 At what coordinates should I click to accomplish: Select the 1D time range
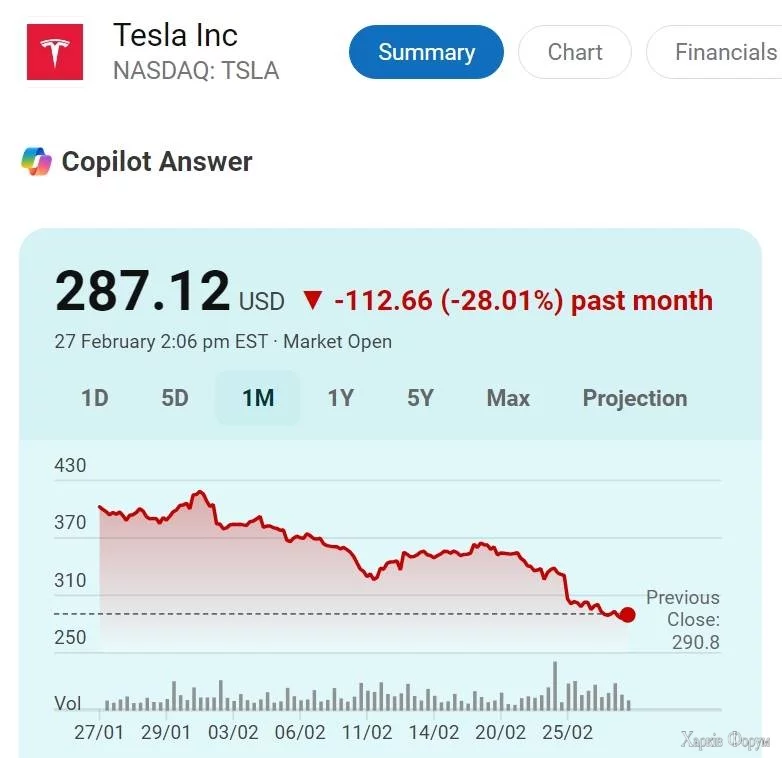(x=94, y=398)
